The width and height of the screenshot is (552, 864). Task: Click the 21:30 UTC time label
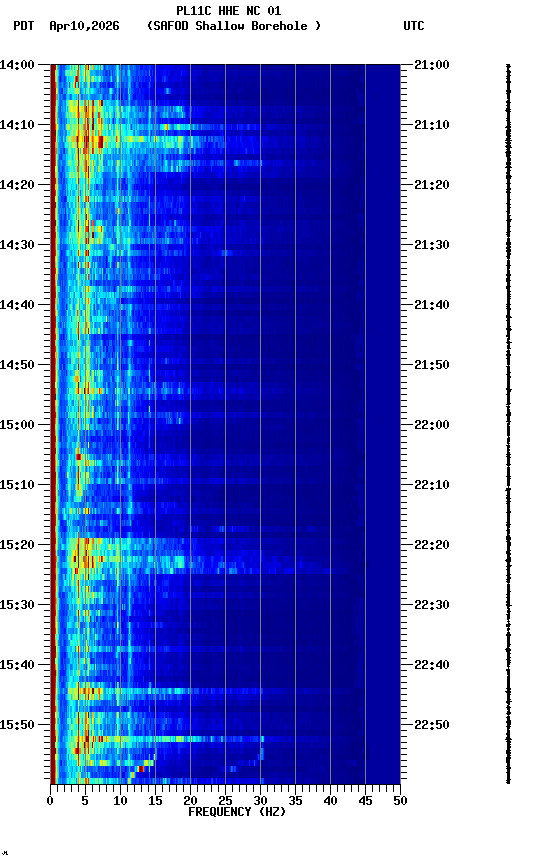click(432, 245)
